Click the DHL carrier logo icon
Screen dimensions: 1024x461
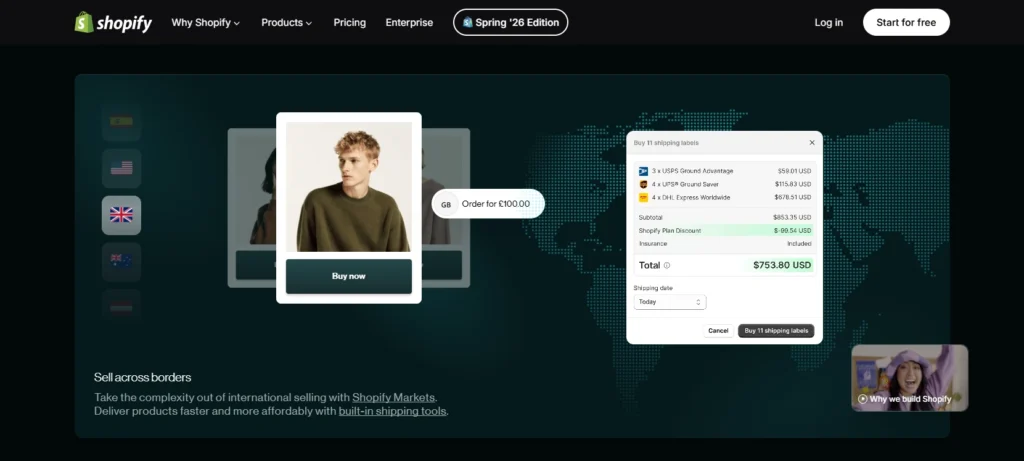643,197
